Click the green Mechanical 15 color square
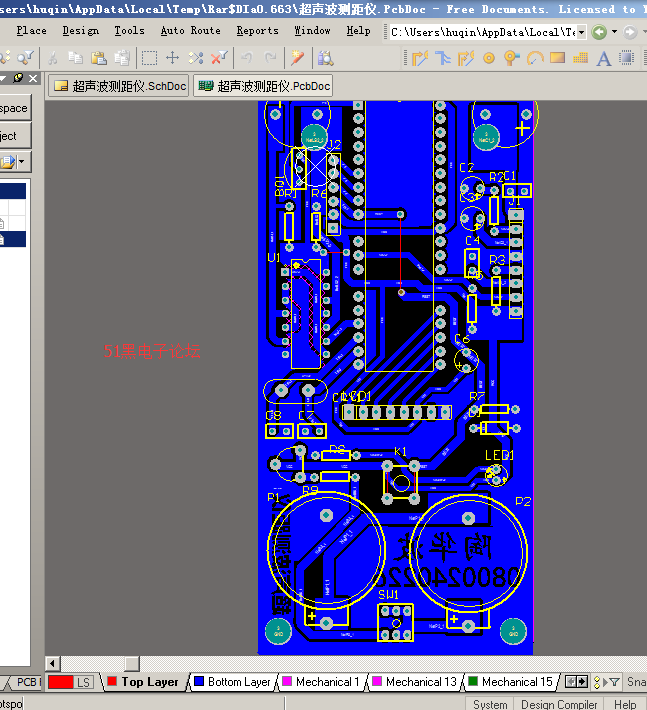This screenshot has width=647, height=710. [473, 681]
